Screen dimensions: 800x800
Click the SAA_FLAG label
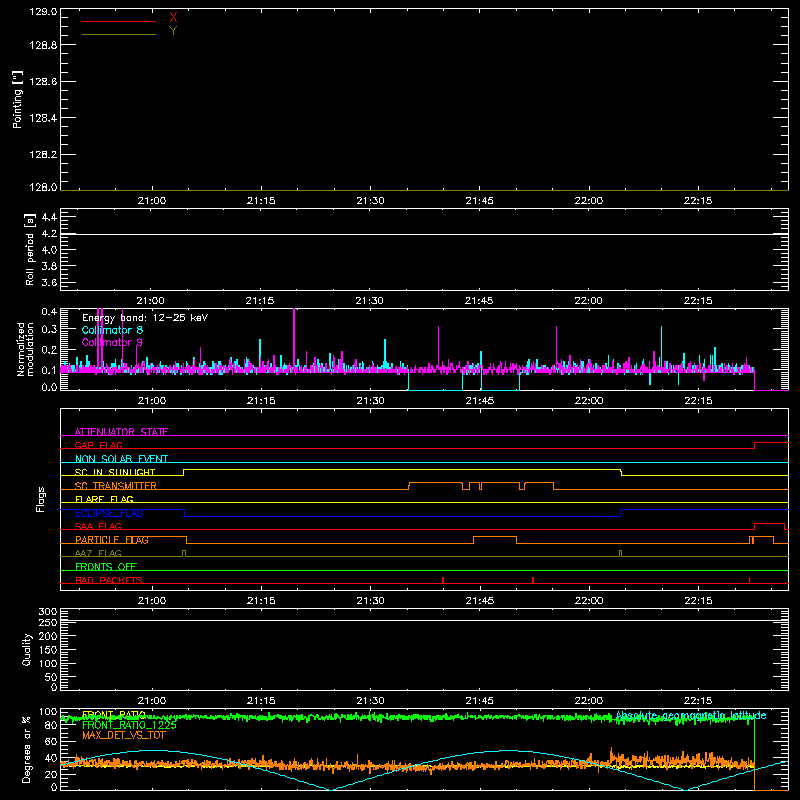(98, 526)
